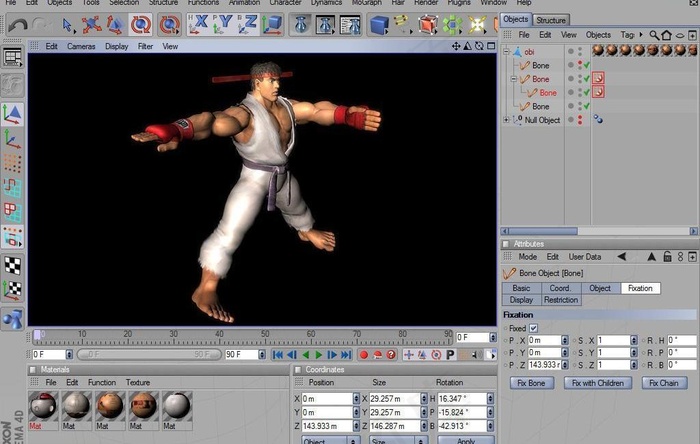This screenshot has height=444, width=700.
Task: Click frame 50 on the timeline ruler
Action: pos(265,334)
